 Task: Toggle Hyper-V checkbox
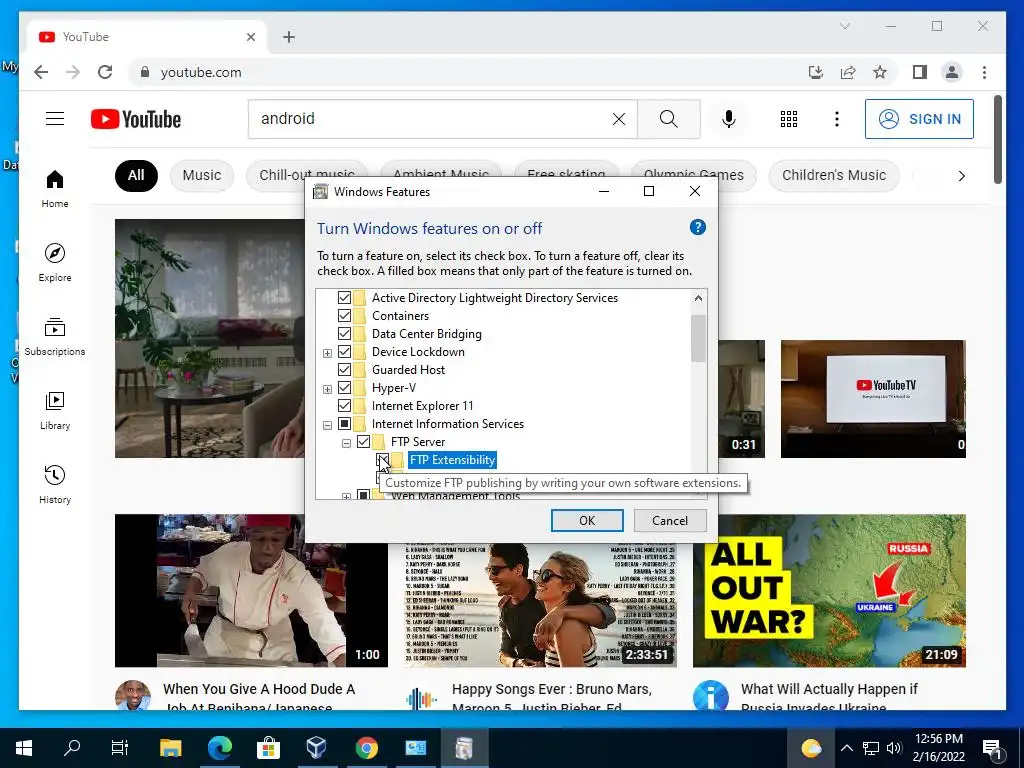point(344,388)
